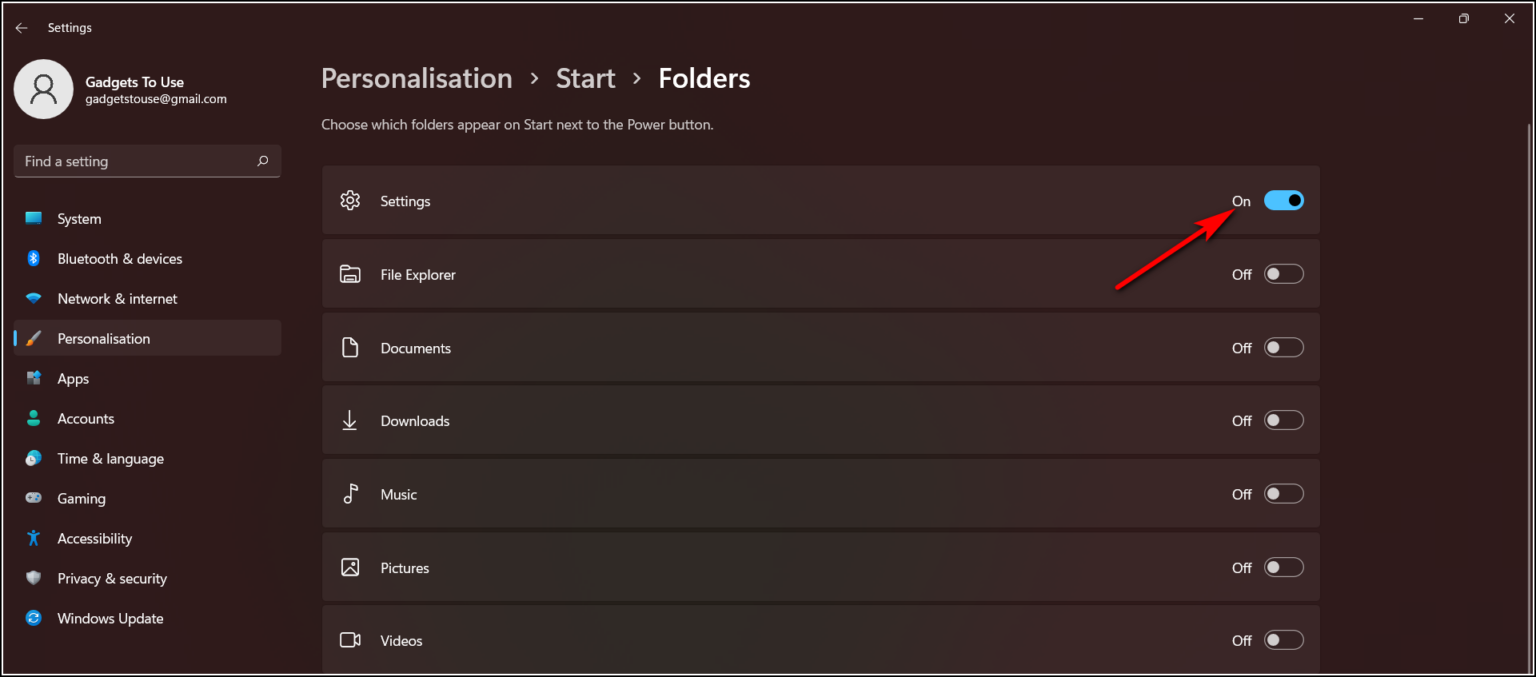Navigate to Start via breadcrumb
1536x677 pixels.
click(x=585, y=78)
